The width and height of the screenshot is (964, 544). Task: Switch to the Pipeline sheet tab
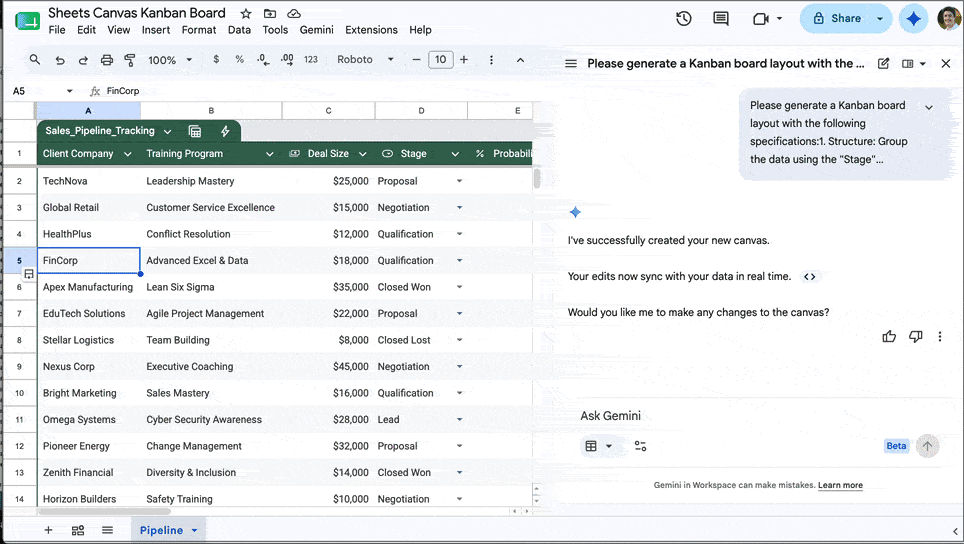[x=161, y=530]
